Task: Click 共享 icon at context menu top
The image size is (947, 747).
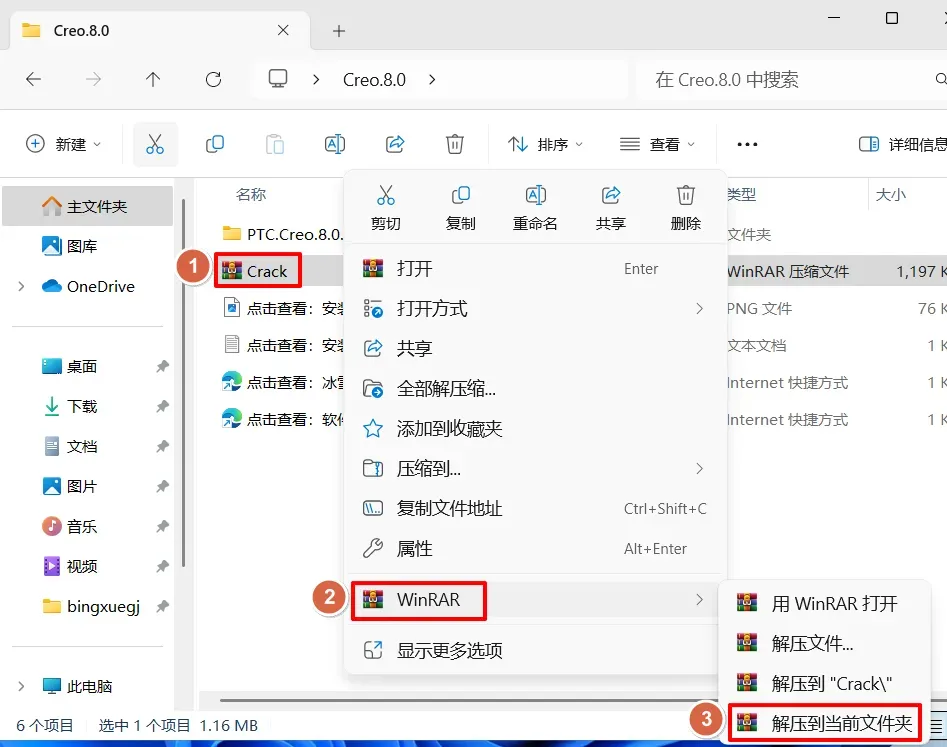Action: click(x=611, y=208)
